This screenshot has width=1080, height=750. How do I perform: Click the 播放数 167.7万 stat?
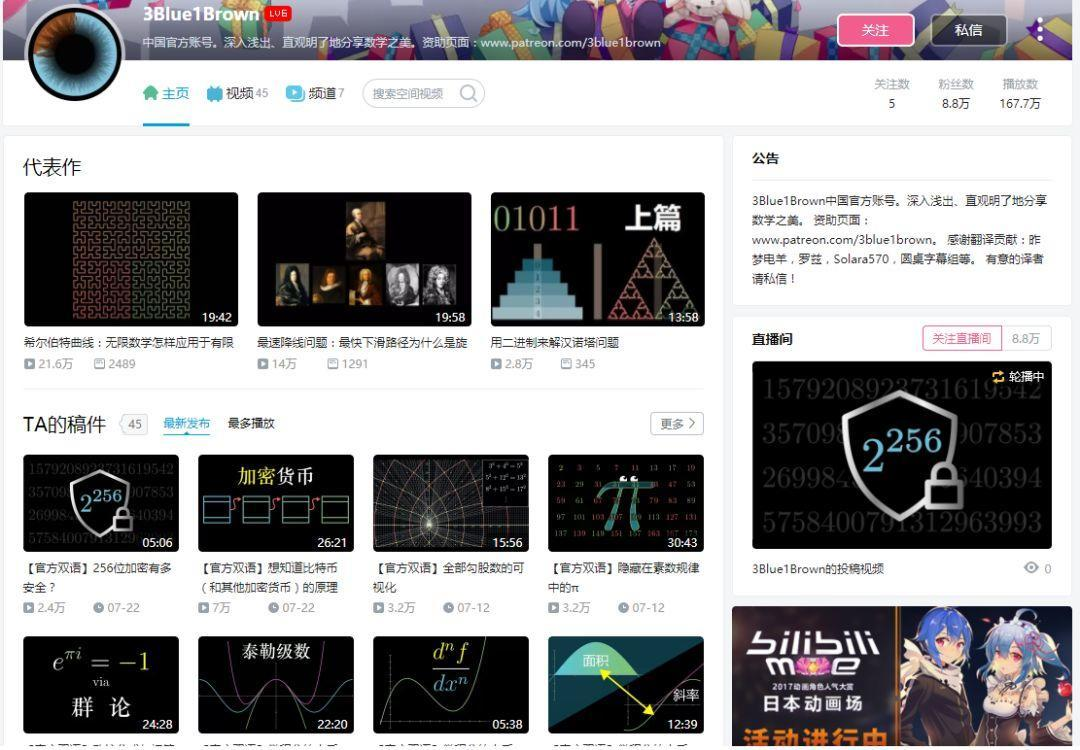click(1020, 94)
